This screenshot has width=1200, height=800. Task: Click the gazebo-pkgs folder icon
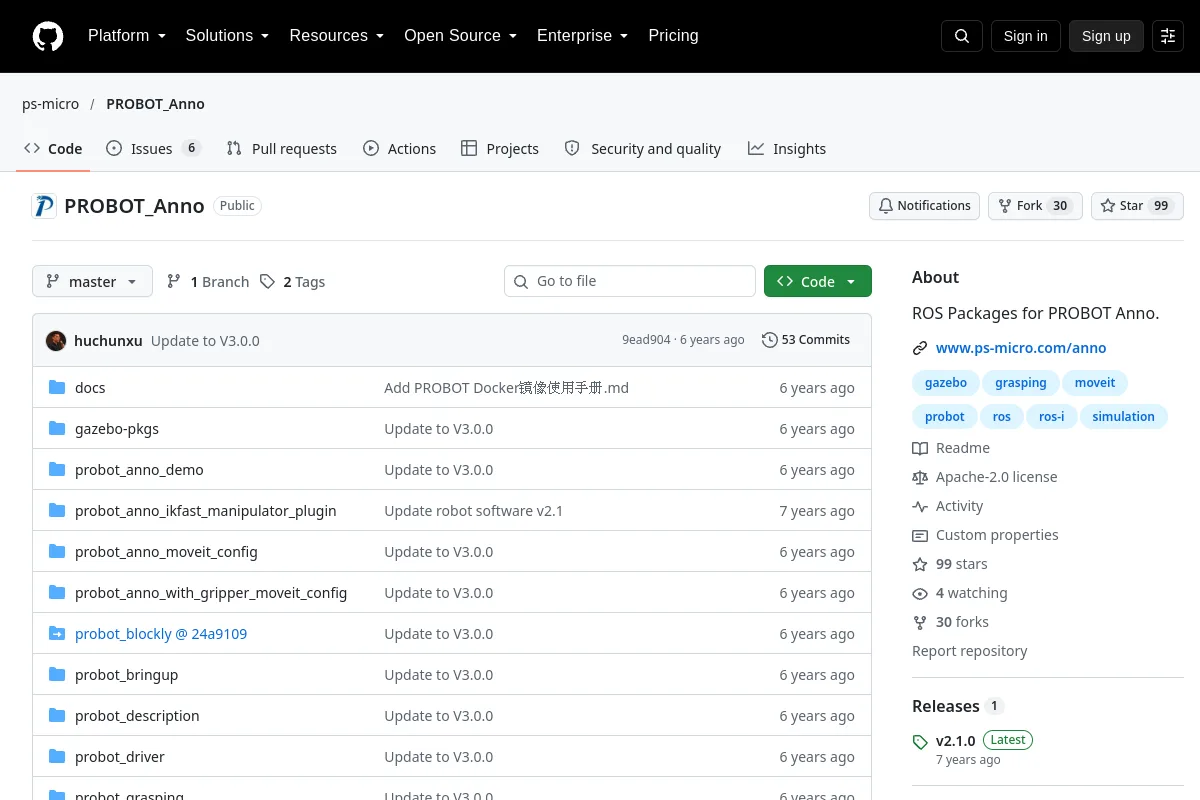pos(57,428)
